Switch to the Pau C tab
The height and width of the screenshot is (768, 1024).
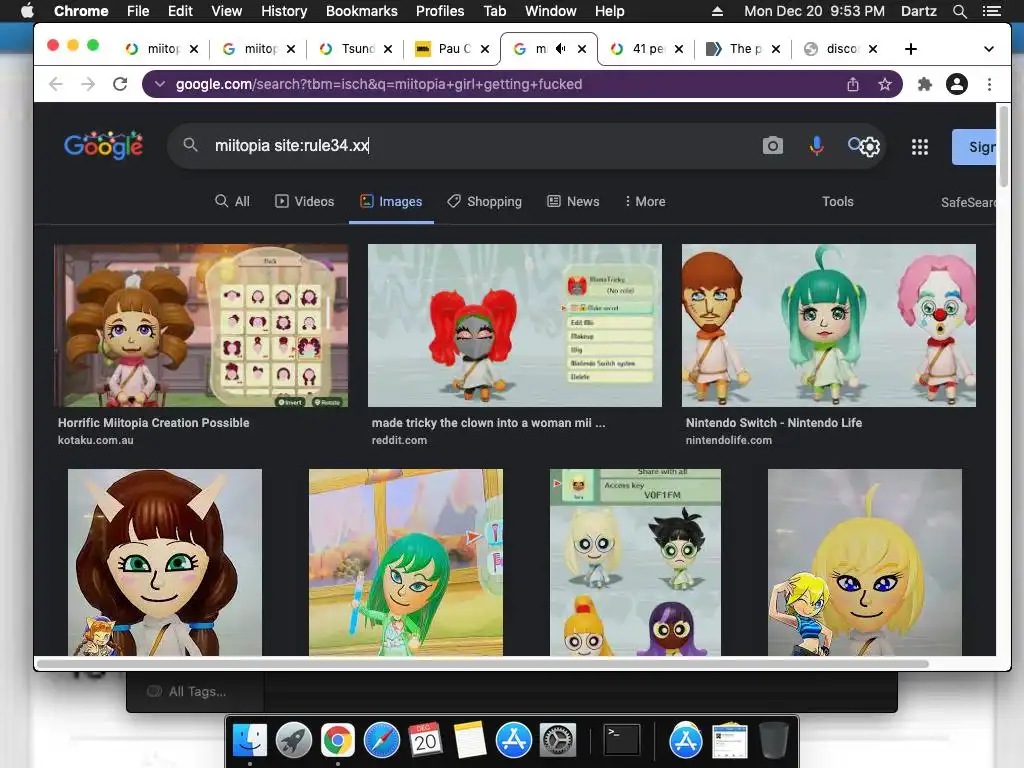coord(453,49)
